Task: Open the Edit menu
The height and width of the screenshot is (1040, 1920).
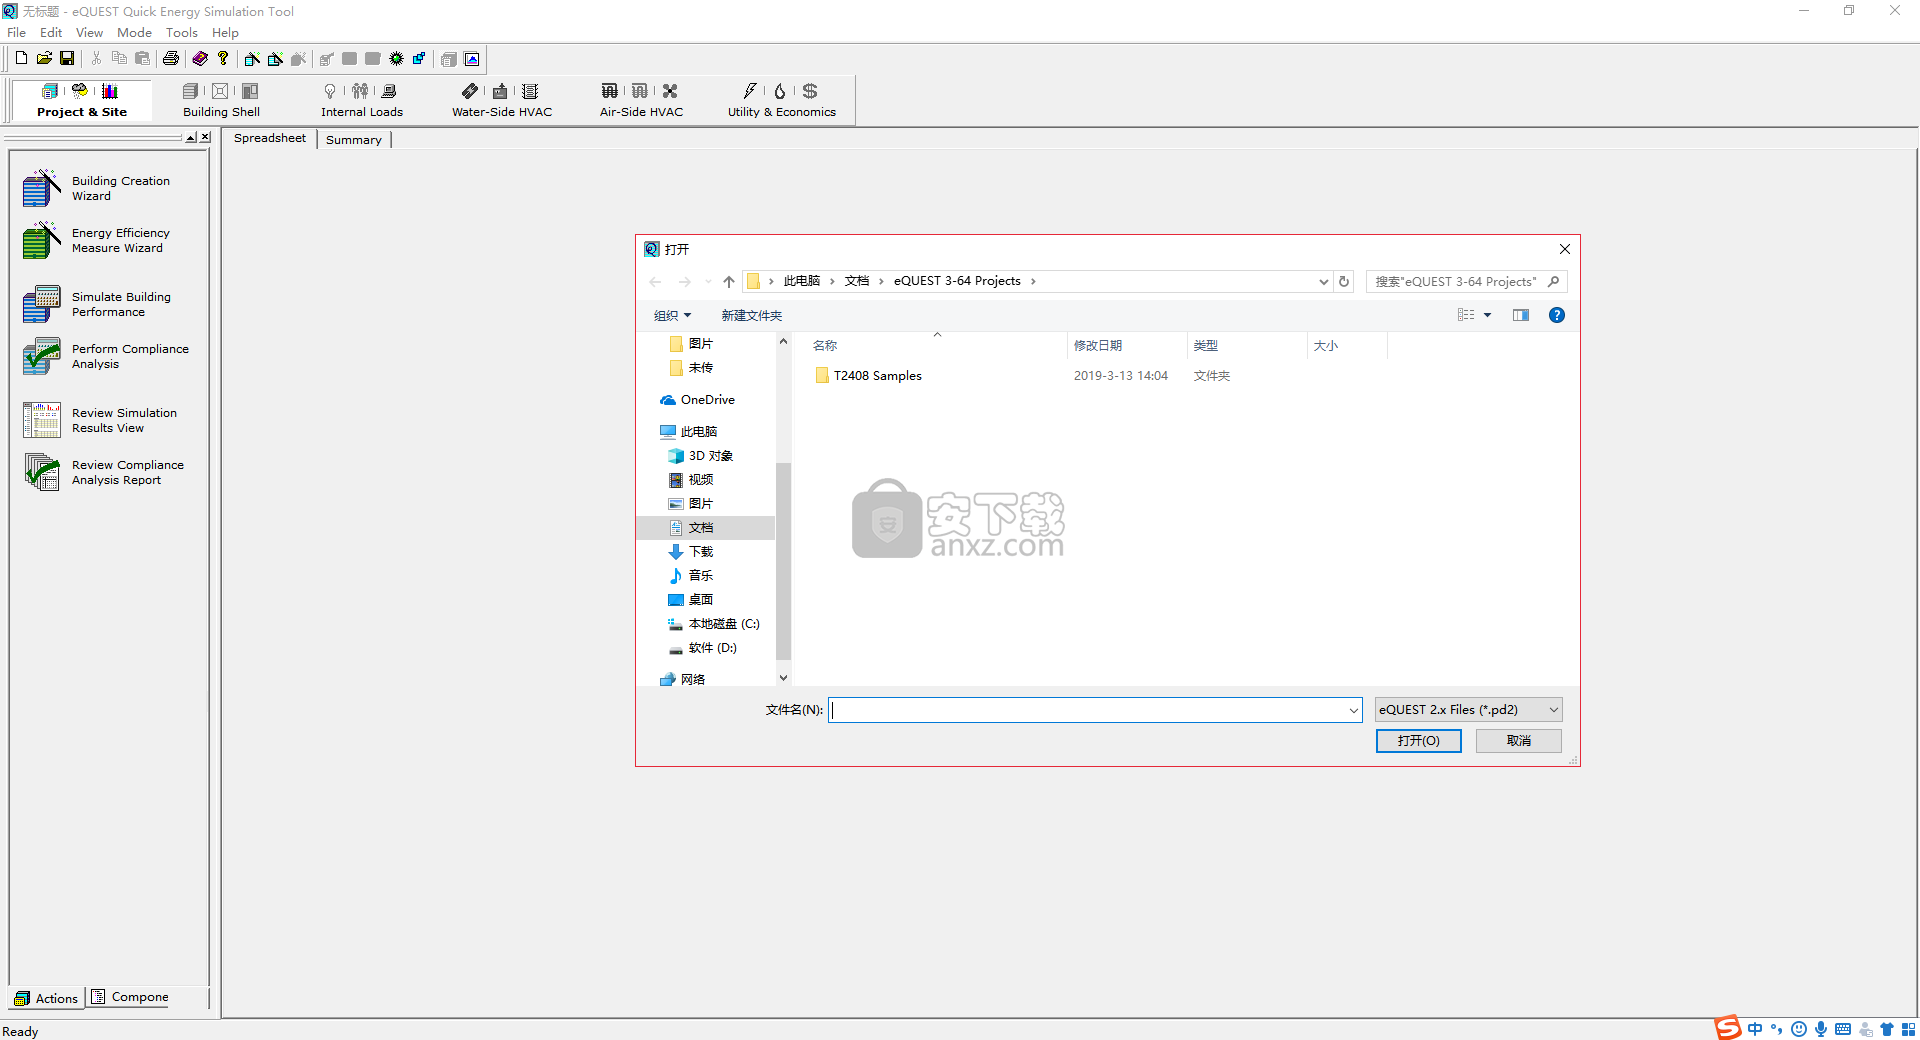Action: [51, 33]
